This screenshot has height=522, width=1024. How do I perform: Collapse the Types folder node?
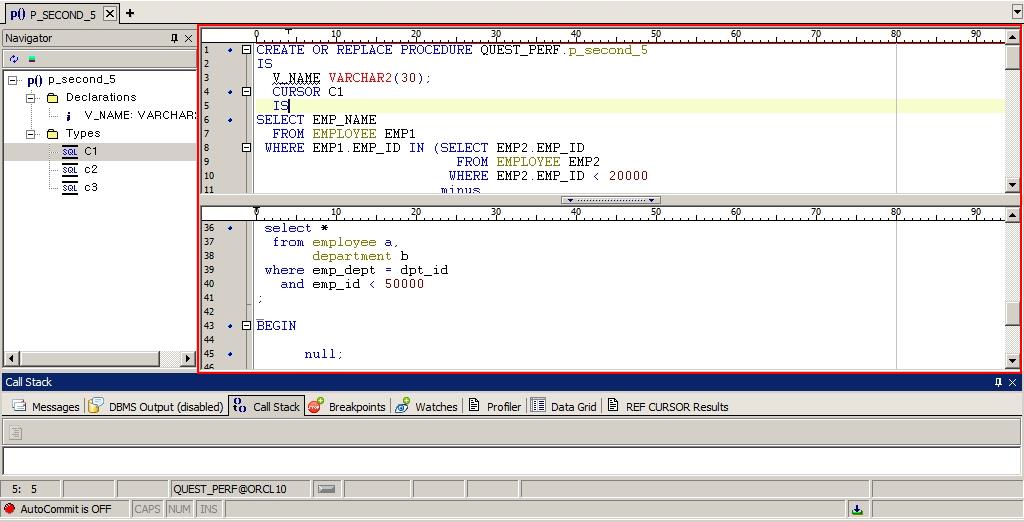coord(32,134)
